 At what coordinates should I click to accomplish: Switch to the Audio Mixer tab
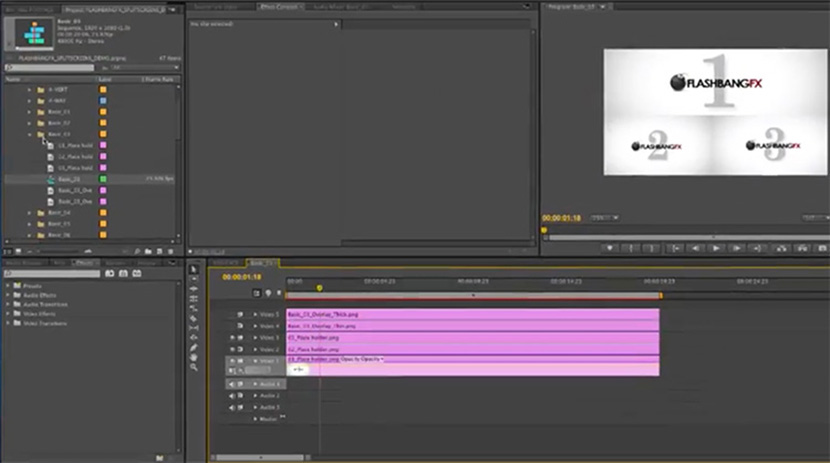tap(341, 7)
